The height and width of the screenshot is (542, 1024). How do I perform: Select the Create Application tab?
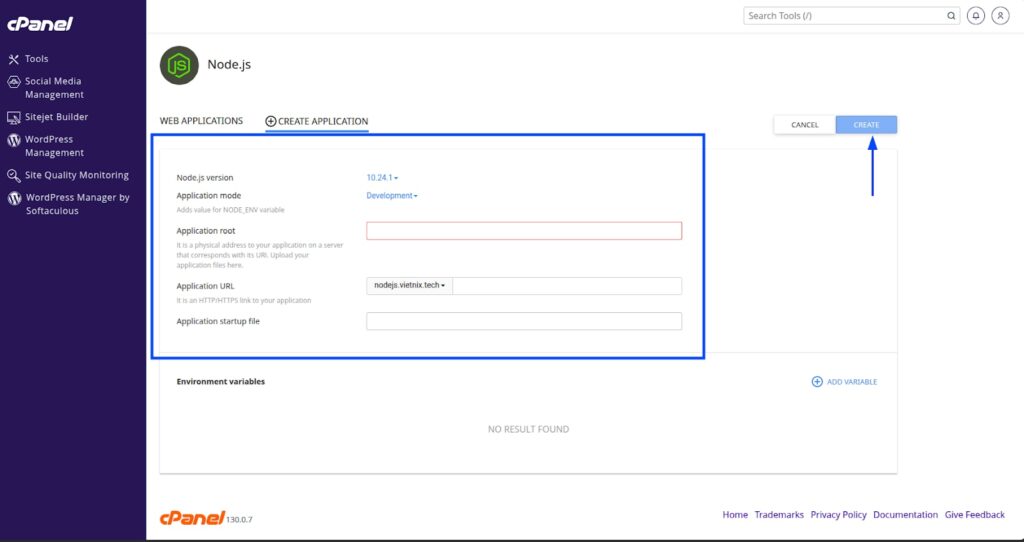click(316, 122)
